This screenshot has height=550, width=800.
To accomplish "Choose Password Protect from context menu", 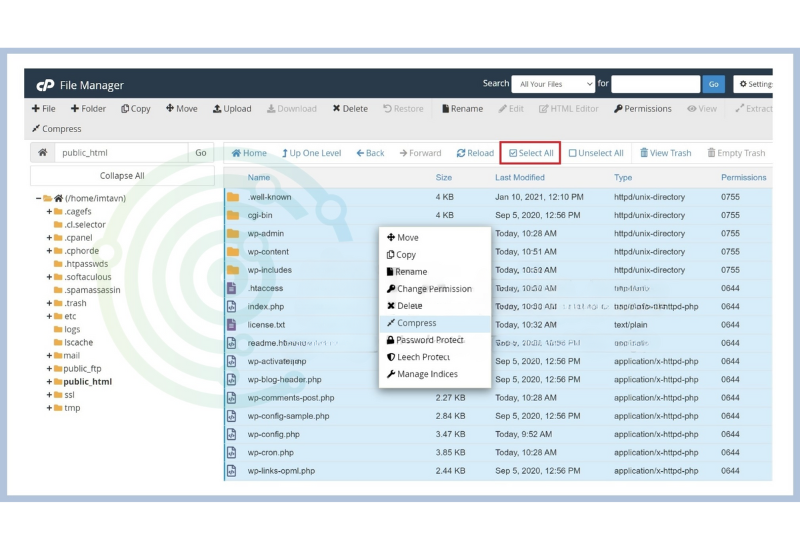I will pos(435,340).
